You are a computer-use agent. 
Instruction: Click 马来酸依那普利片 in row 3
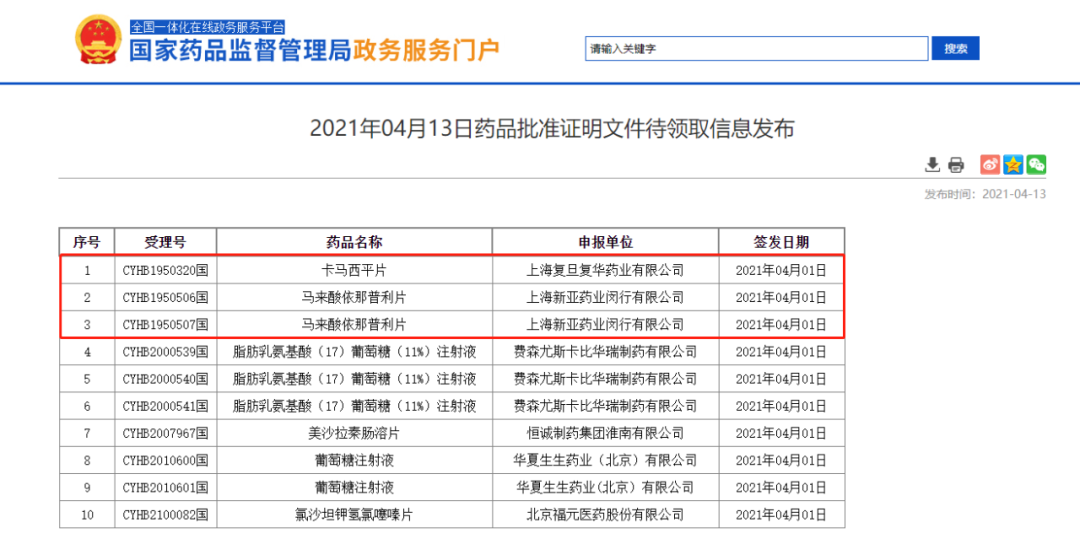click(x=354, y=324)
